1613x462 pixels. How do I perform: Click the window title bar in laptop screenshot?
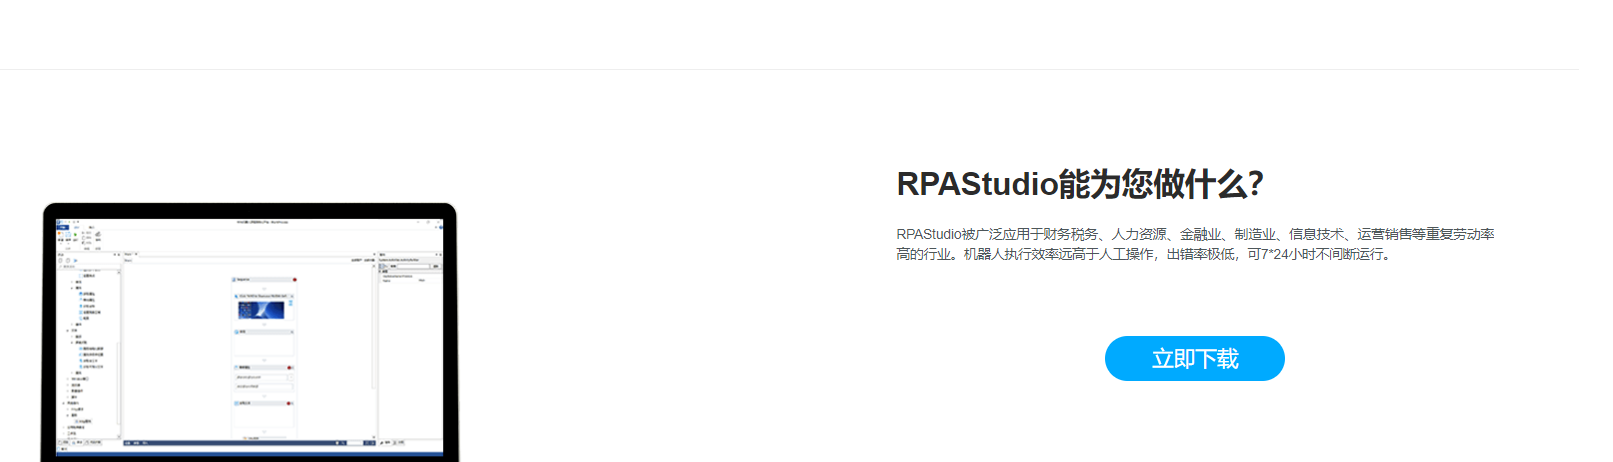[250, 221]
